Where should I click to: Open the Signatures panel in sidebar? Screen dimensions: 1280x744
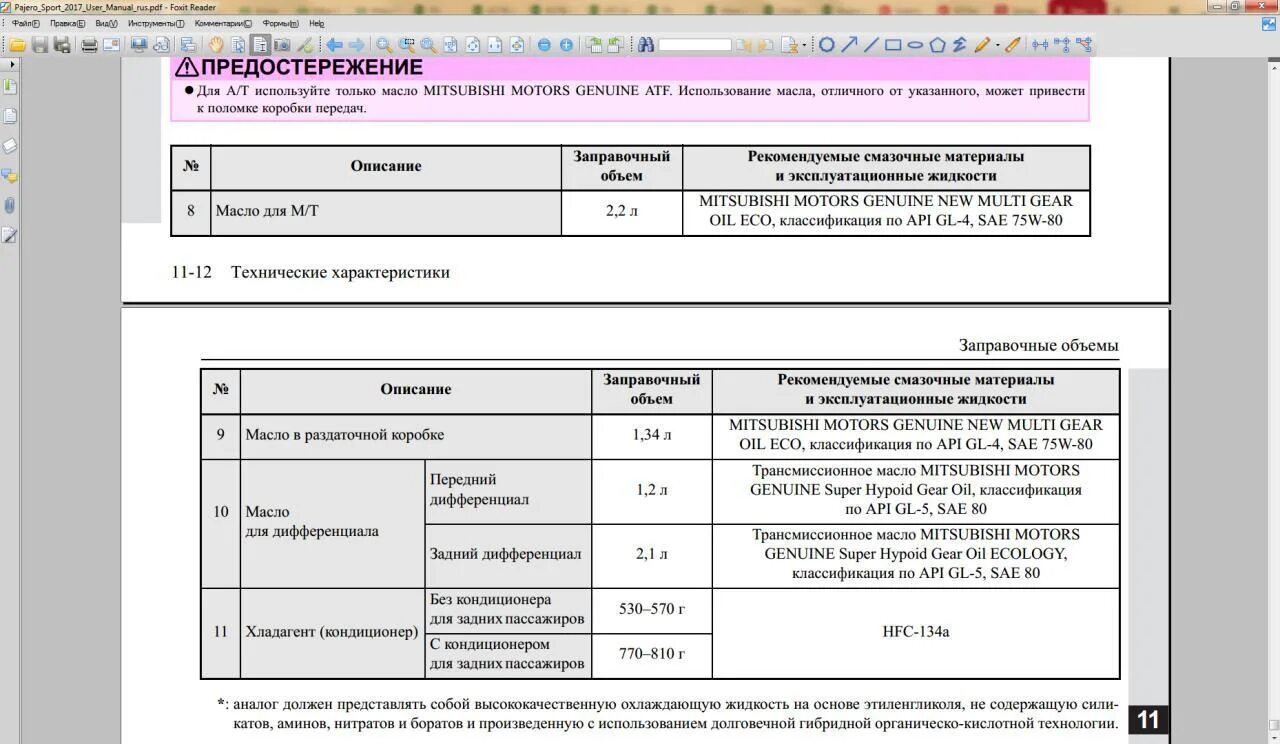pos(10,236)
